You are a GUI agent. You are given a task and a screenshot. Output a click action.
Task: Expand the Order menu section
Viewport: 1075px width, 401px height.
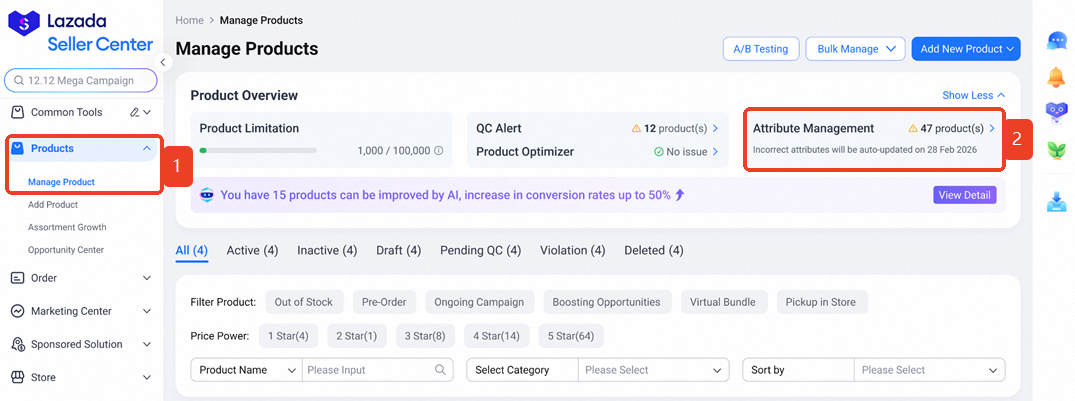146,278
